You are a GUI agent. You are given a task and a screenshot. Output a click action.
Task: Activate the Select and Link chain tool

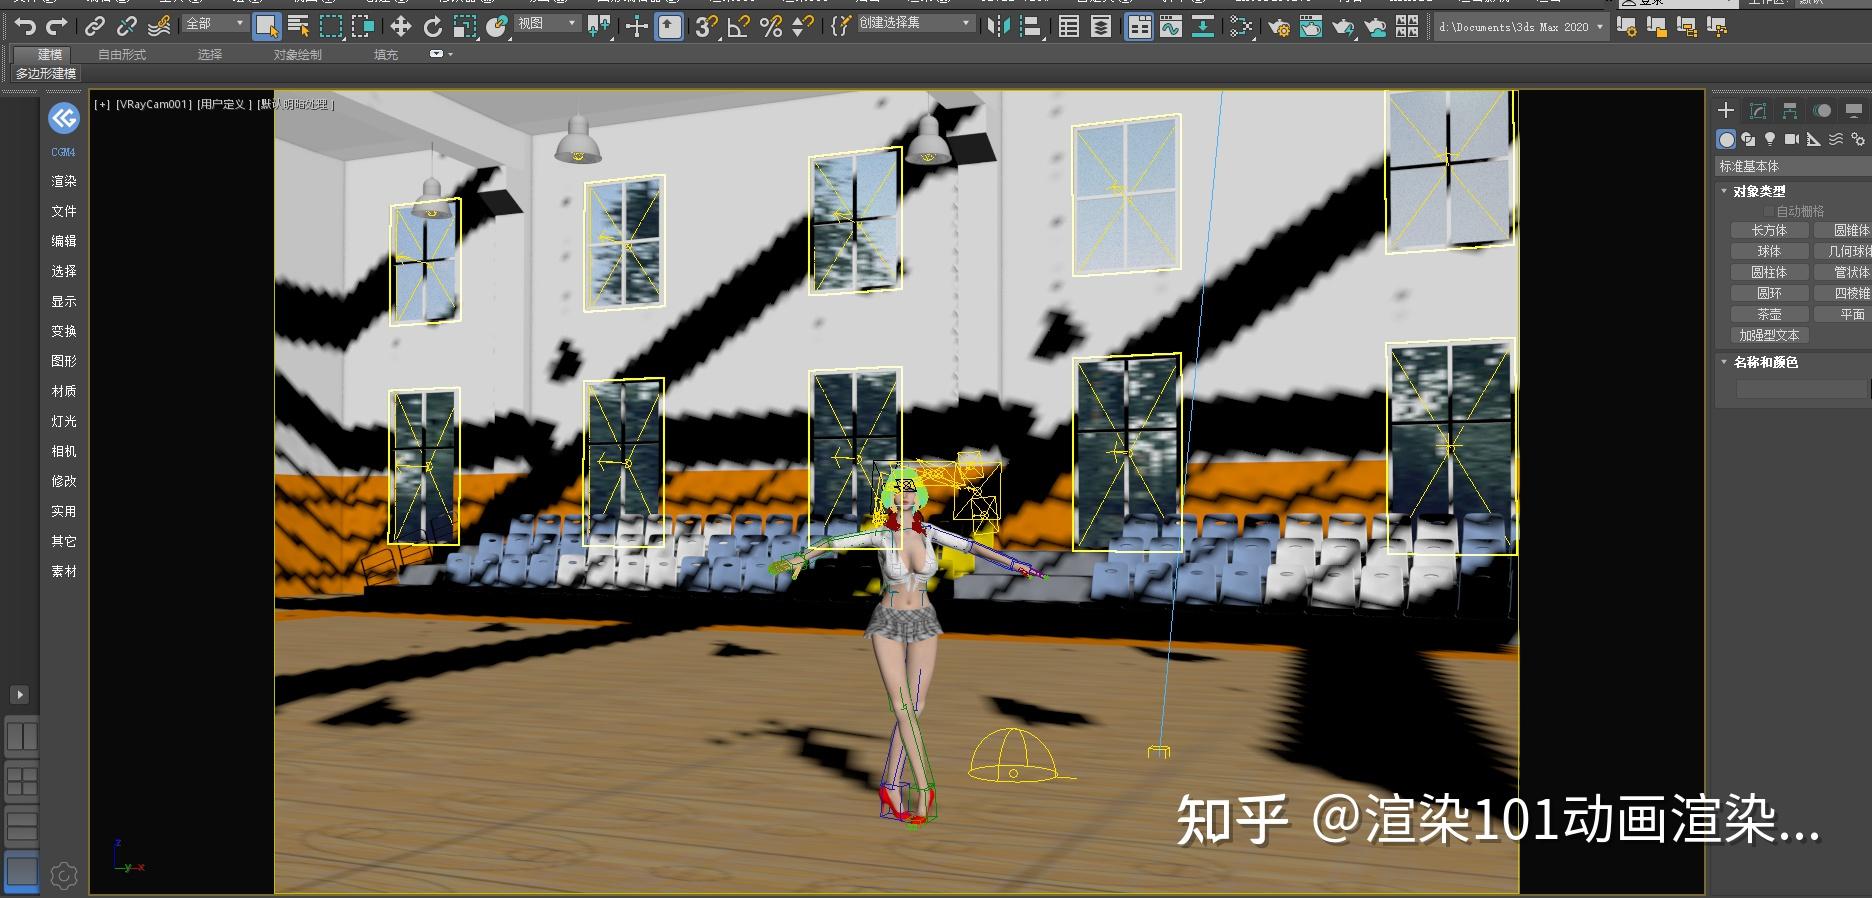click(95, 26)
